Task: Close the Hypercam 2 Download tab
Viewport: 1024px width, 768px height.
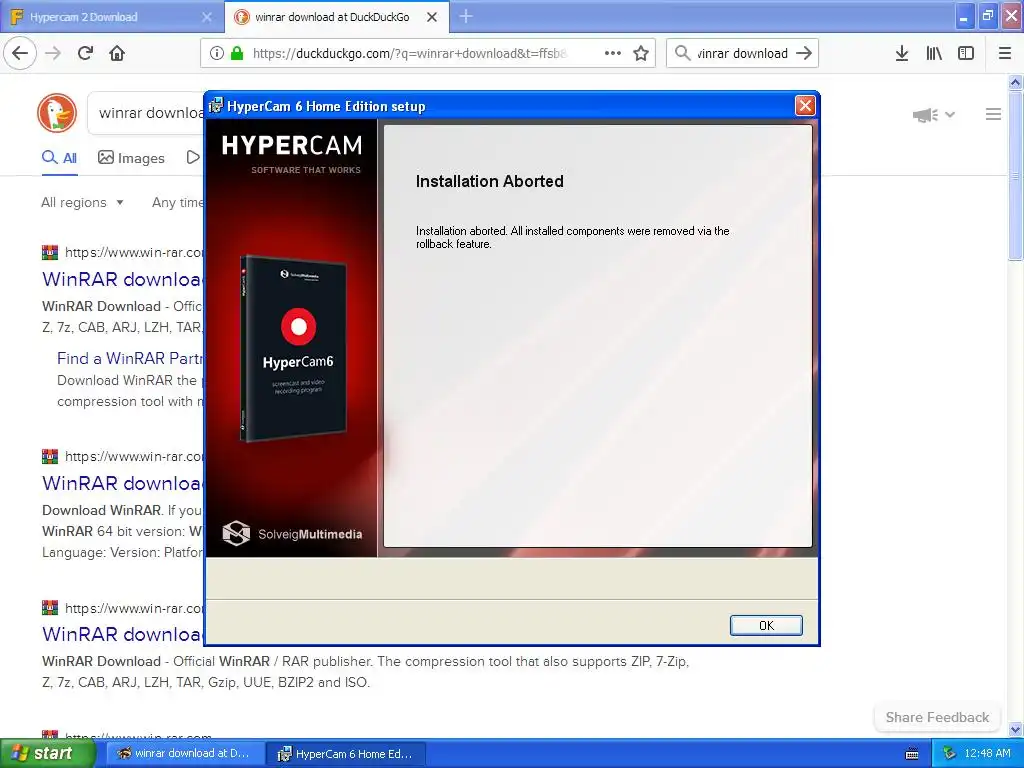Action: 206,17
